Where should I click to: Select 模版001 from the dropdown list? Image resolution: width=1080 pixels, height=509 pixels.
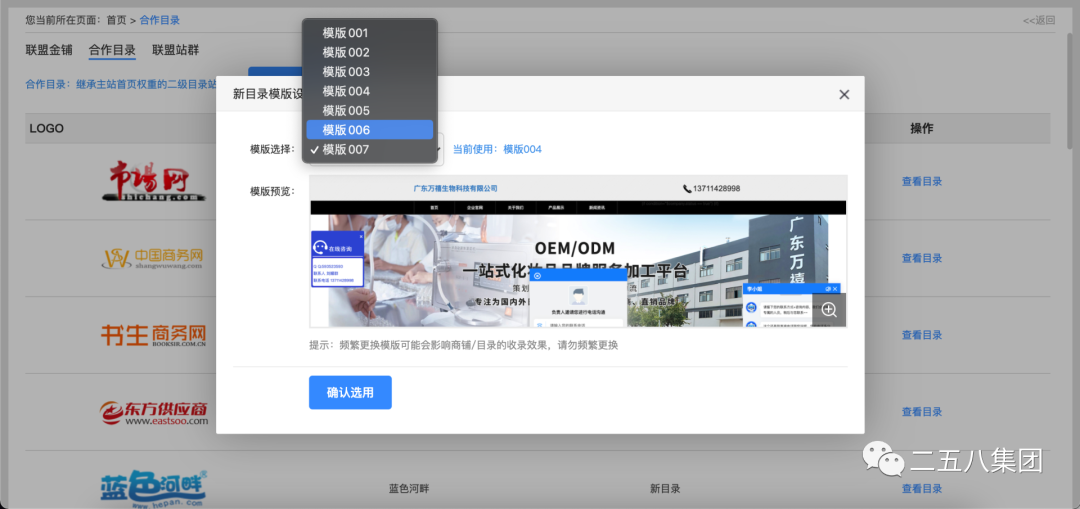click(370, 33)
